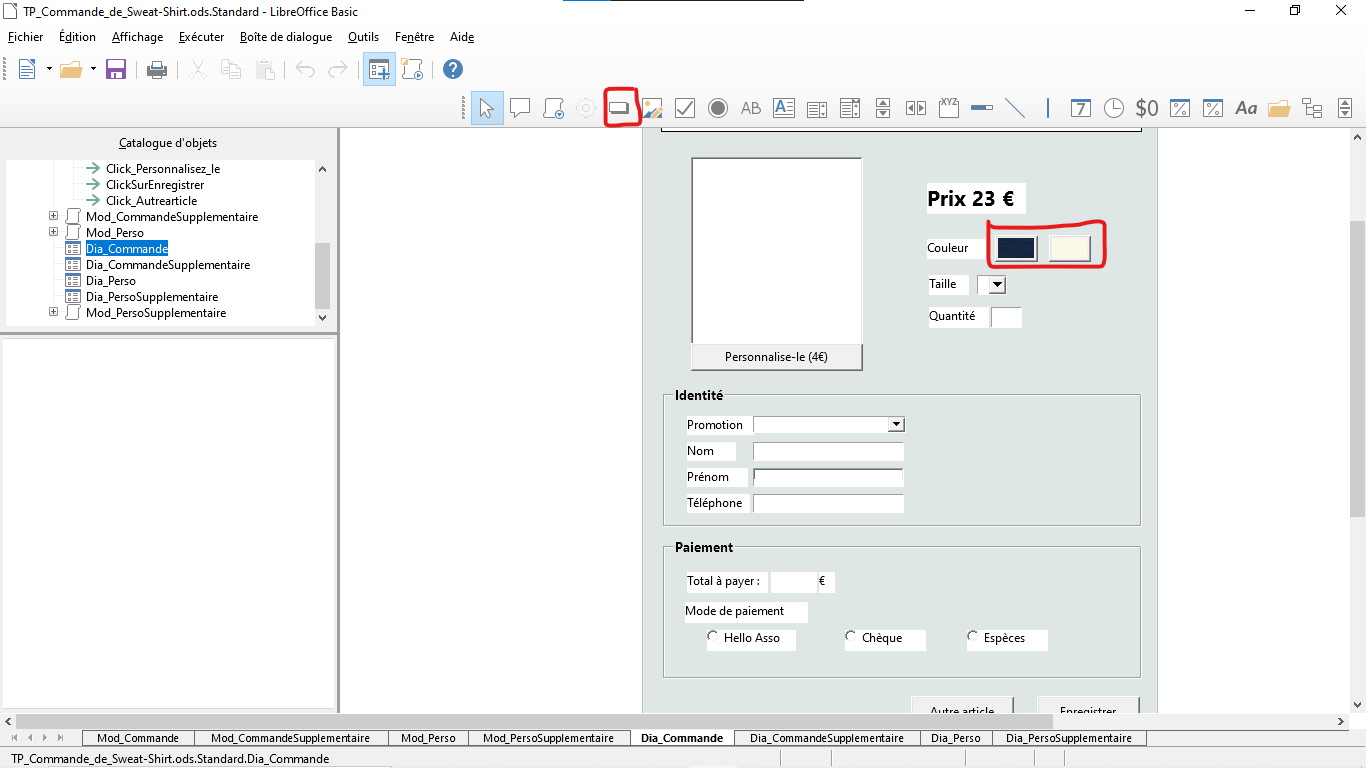Click the Manage Language speech bubble icon

click(x=520, y=108)
